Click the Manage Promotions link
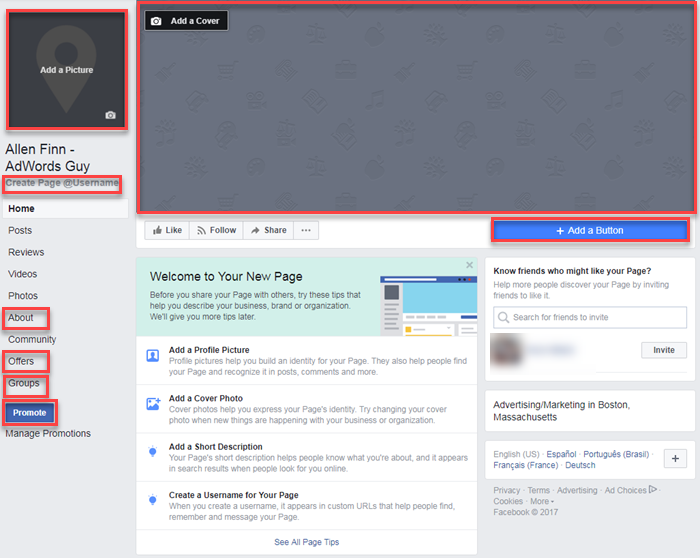The width and height of the screenshot is (700, 558). pyautogui.click(x=48, y=433)
